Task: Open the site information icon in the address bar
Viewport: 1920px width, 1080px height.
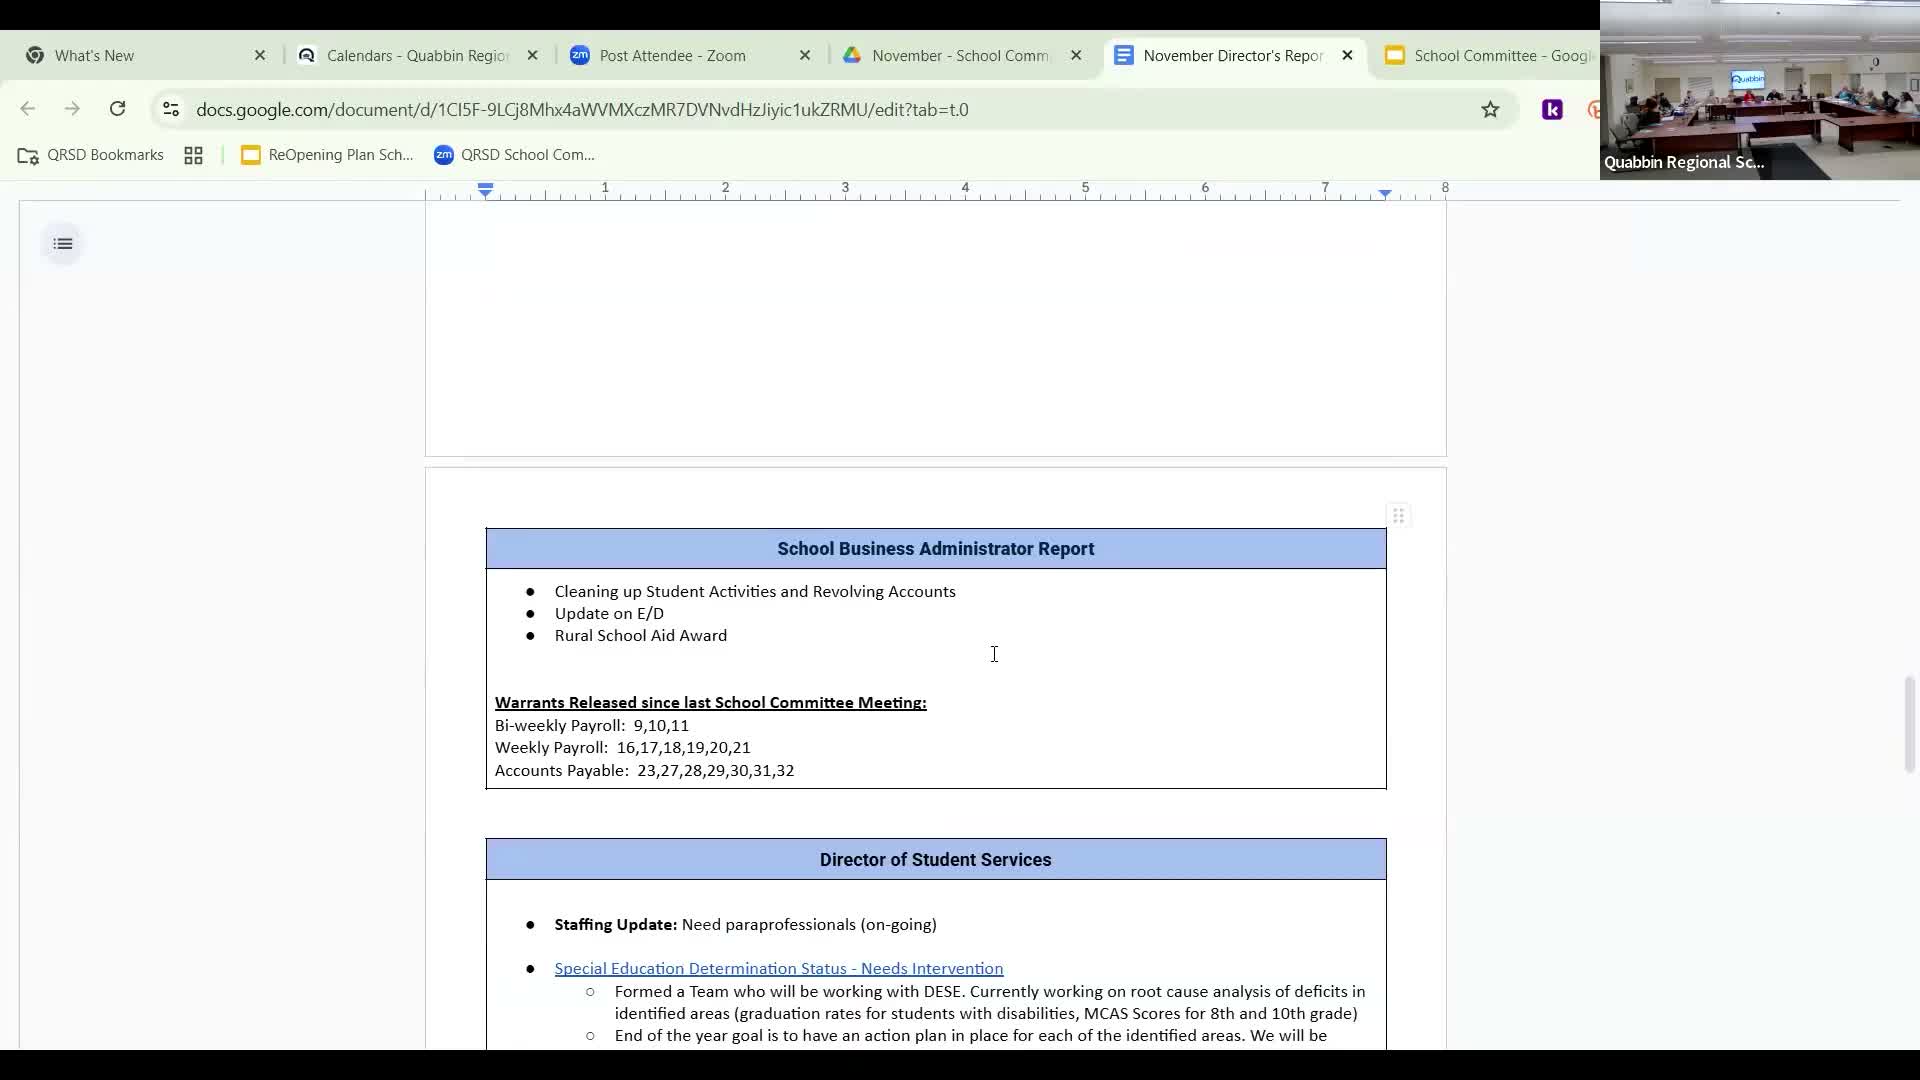Action: (x=171, y=110)
